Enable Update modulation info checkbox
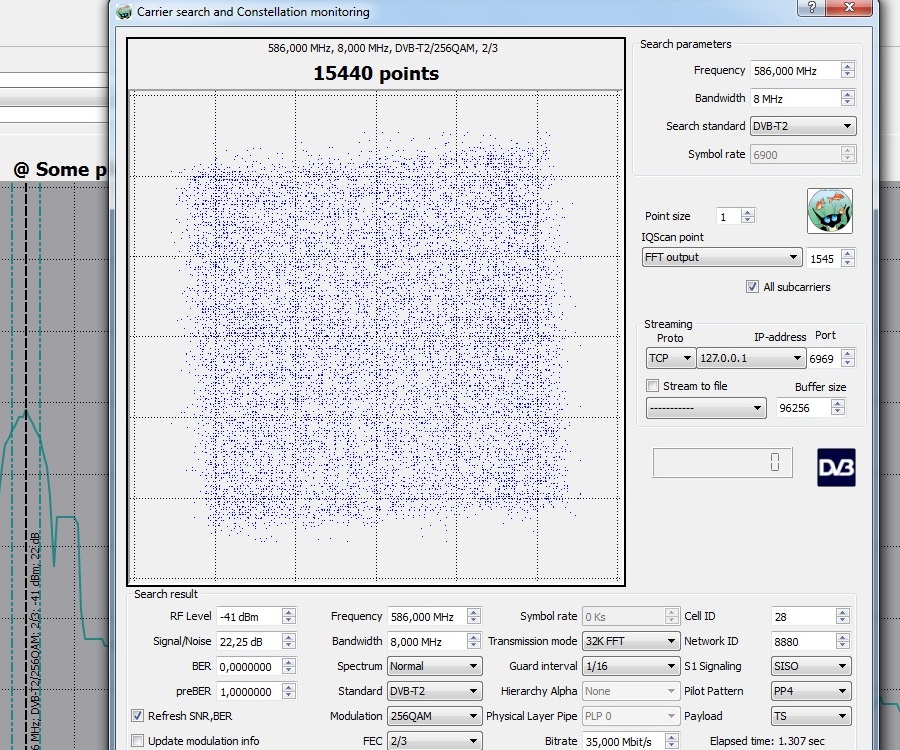The width and height of the screenshot is (900, 750). click(x=137, y=741)
